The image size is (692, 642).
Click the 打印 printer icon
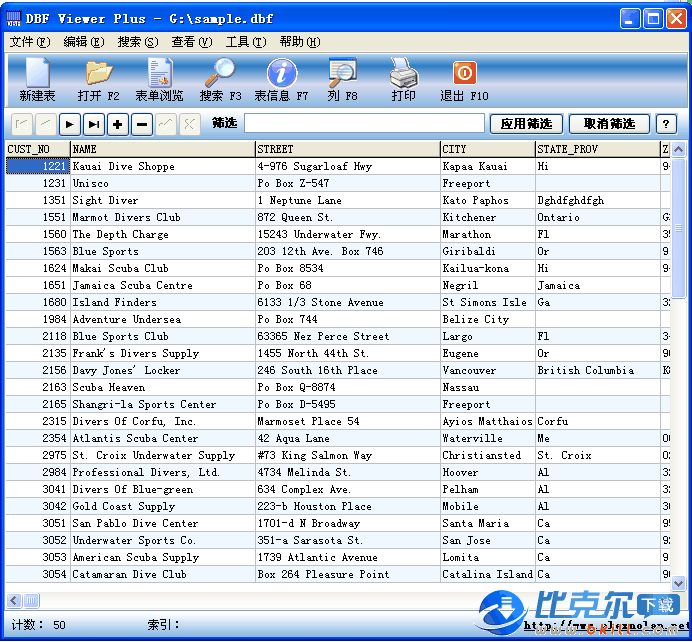pos(403,80)
